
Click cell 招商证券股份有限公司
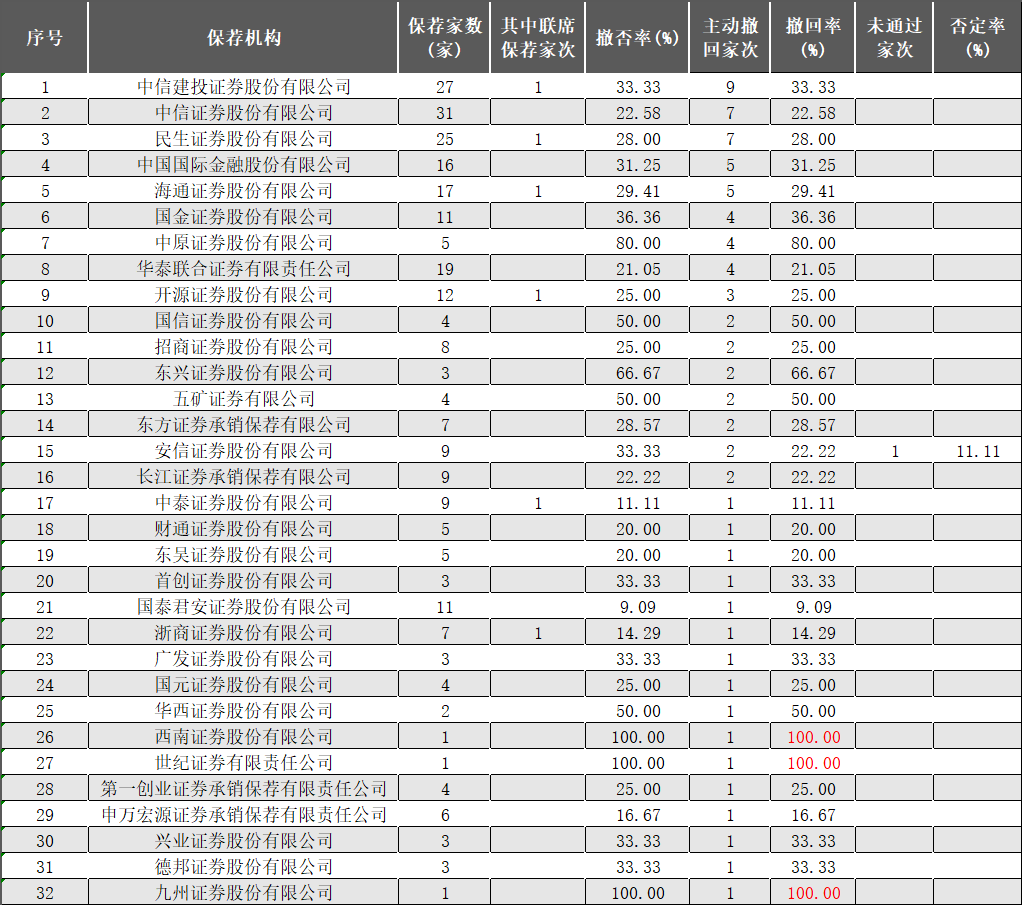point(243,347)
